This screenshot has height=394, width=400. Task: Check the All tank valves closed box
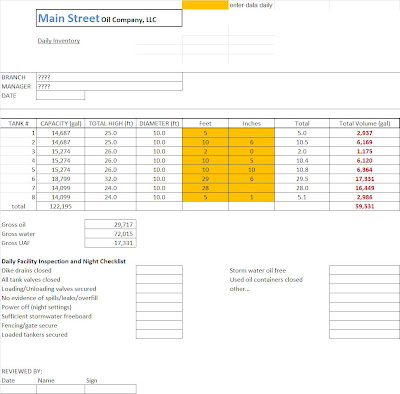pyautogui.click(x=159, y=279)
